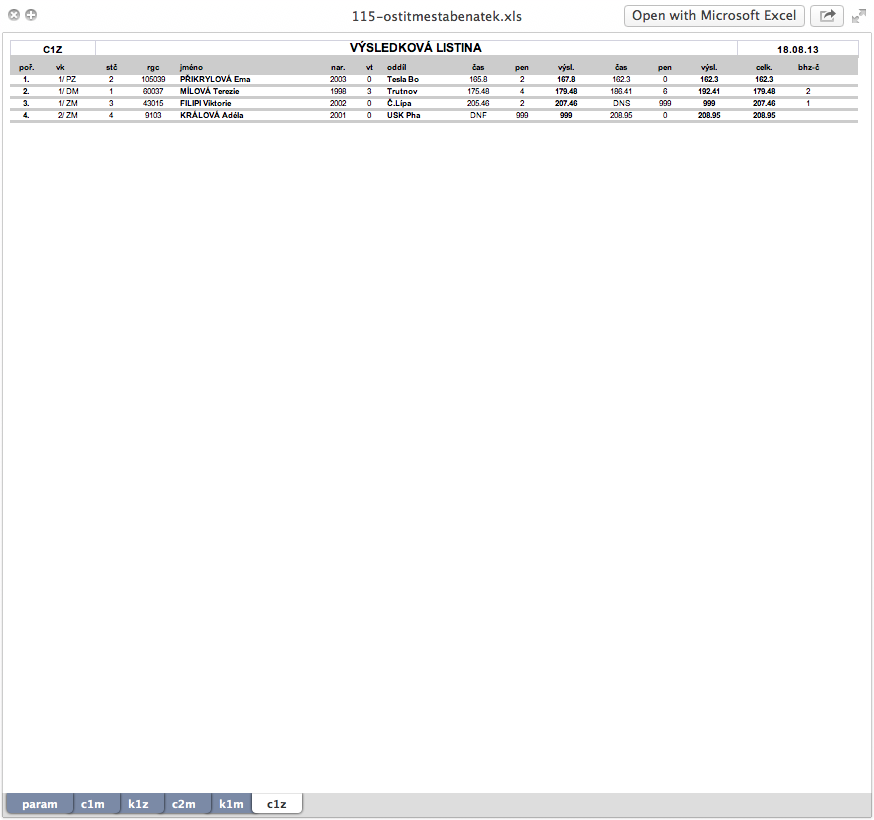Switch to the k1z sheet tab
The image size is (874, 820).
138,804
